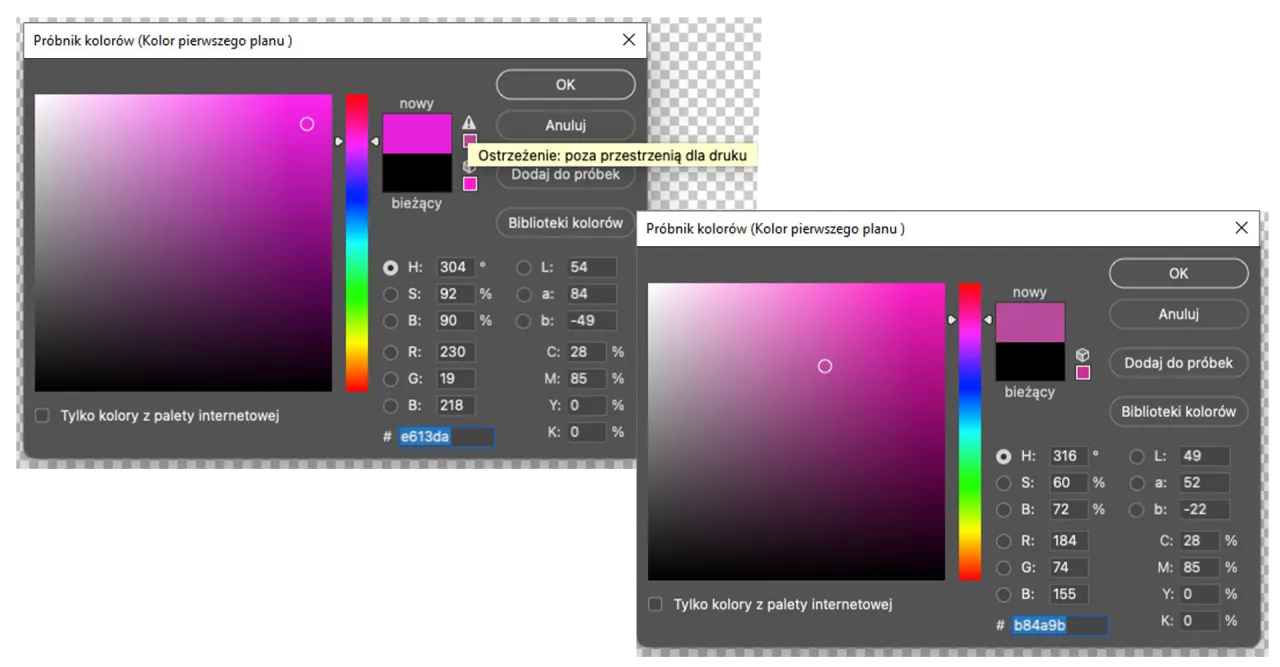Click Anuluj in the right dialog
The image size is (1280, 667).
tap(1178, 313)
